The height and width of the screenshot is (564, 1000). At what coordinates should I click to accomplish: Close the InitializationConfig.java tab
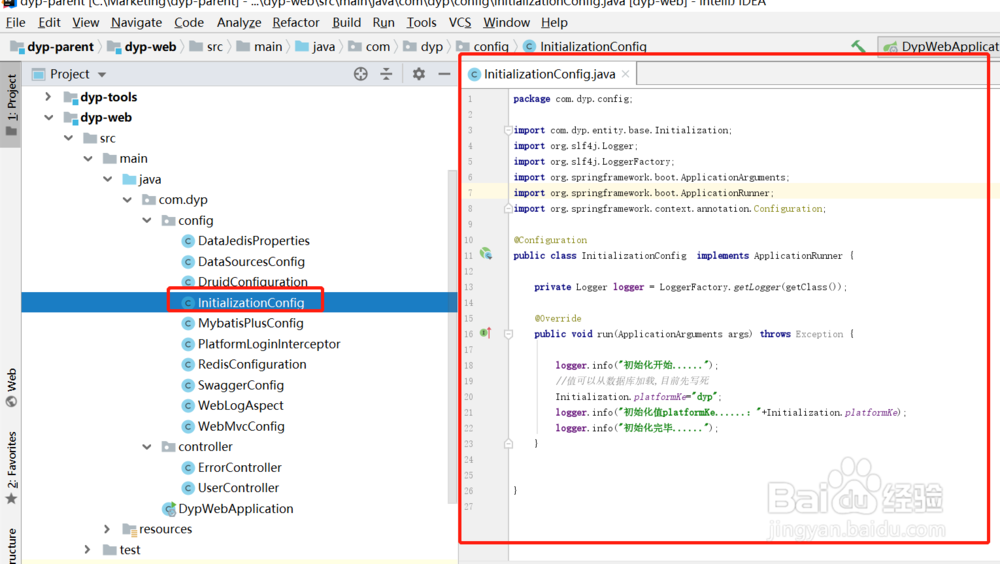(x=626, y=74)
